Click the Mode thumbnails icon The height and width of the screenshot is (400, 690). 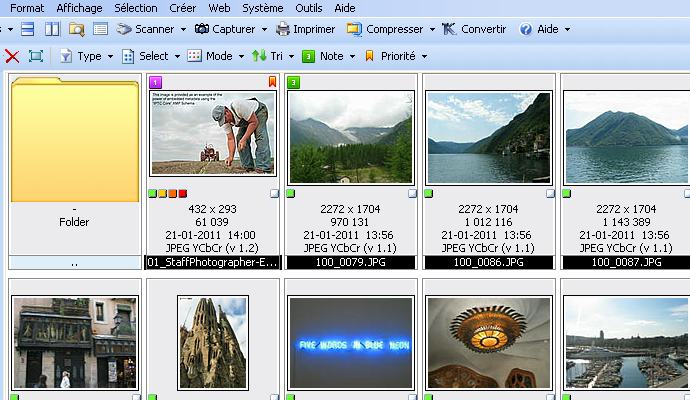pyautogui.click(x=194, y=56)
